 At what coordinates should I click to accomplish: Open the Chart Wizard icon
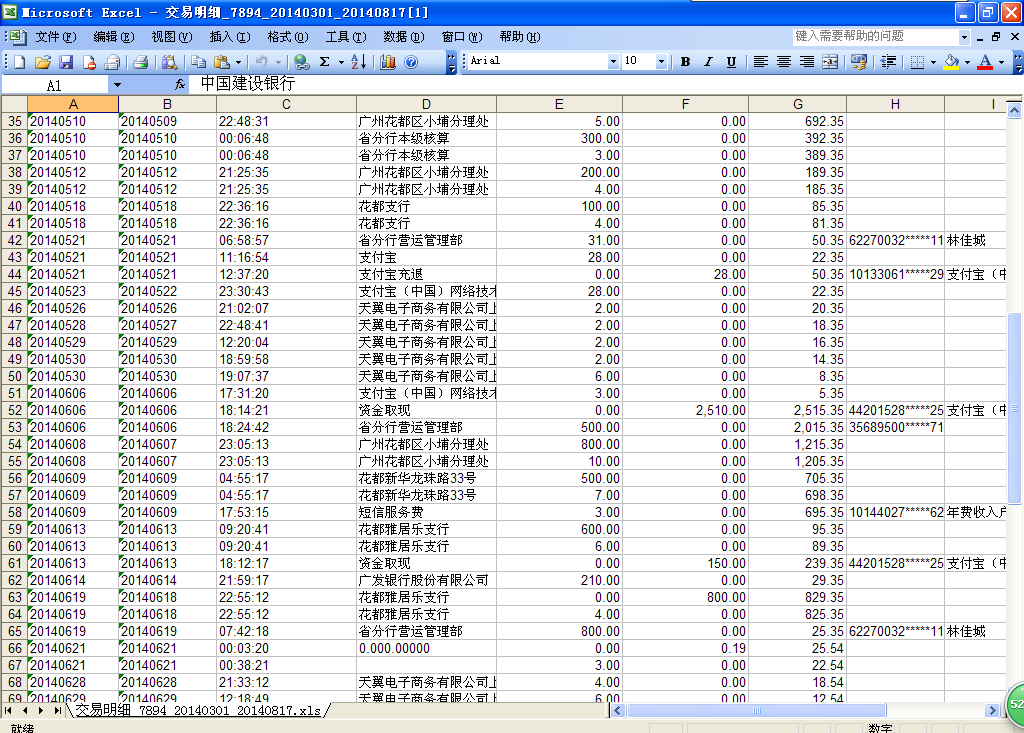(387, 62)
